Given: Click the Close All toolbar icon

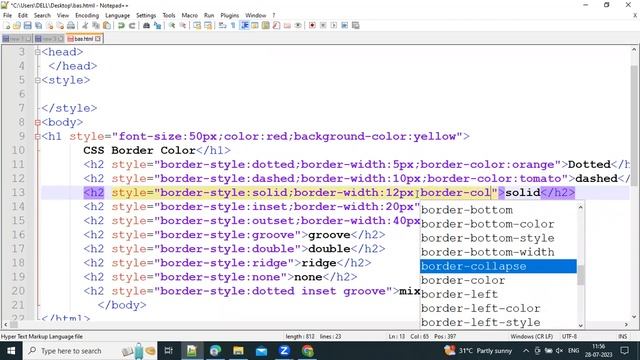Looking at the screenshot, I should point(60,25).
